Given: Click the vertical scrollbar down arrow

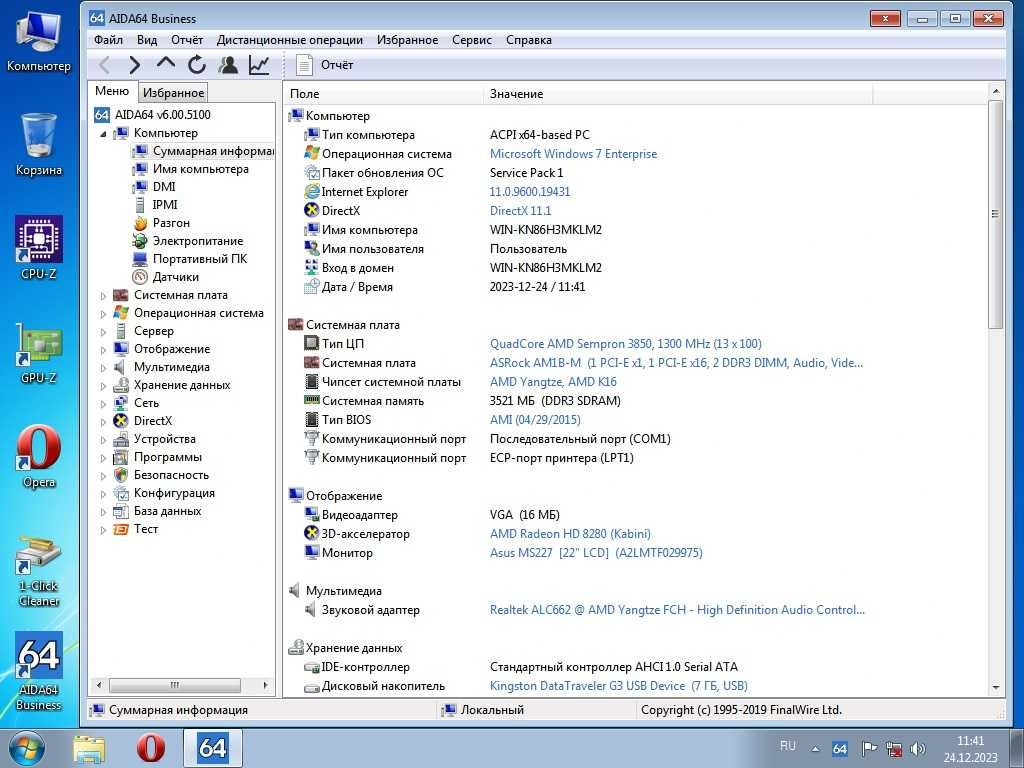Looking at the screenshot, I should [x=995, y=688].
